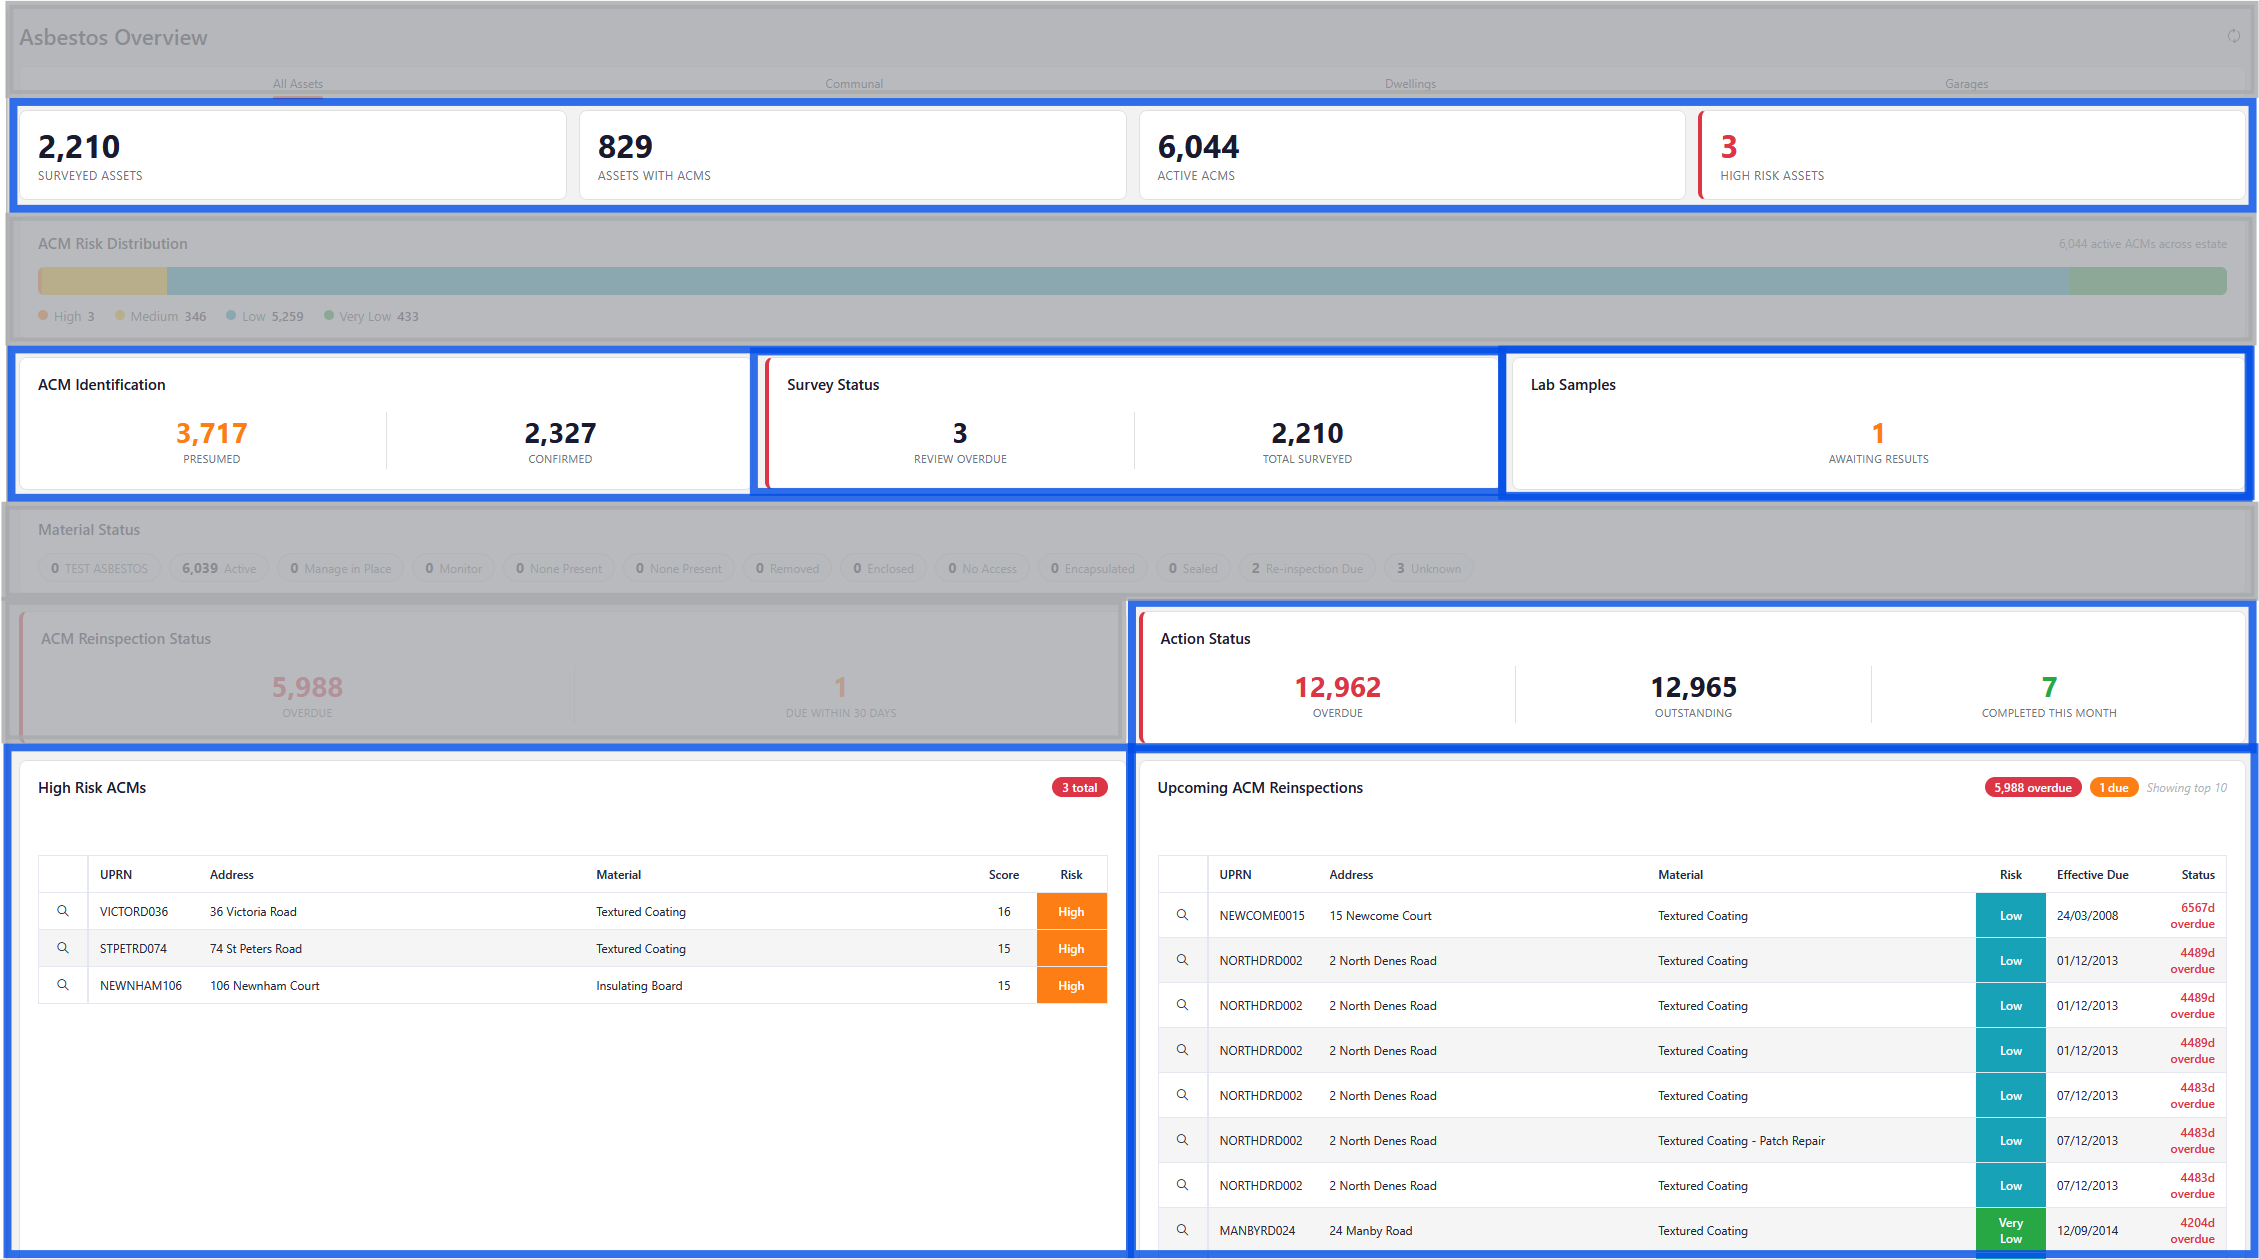The height and width of the screenshot is (1259, 2259).
Task: Select the Garages tab
Action: (1966, 84)
